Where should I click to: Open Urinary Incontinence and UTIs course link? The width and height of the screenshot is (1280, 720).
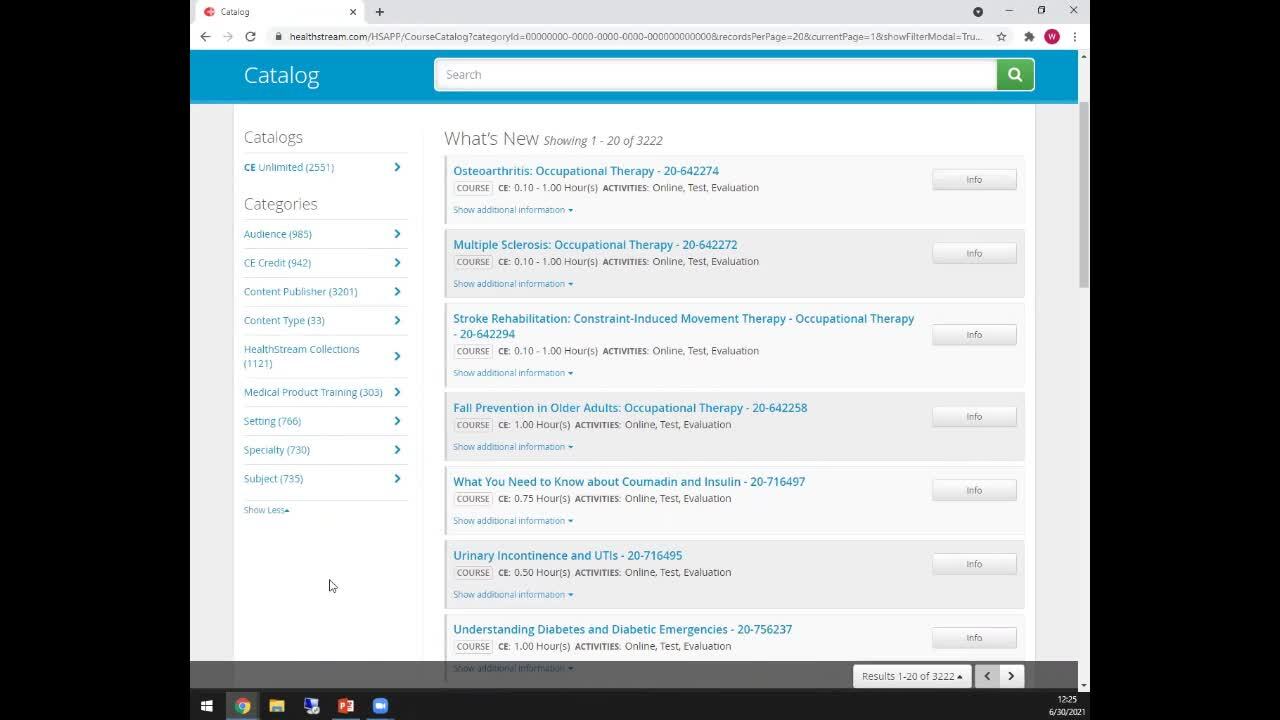pyautogui.click(x=567, y=556)
